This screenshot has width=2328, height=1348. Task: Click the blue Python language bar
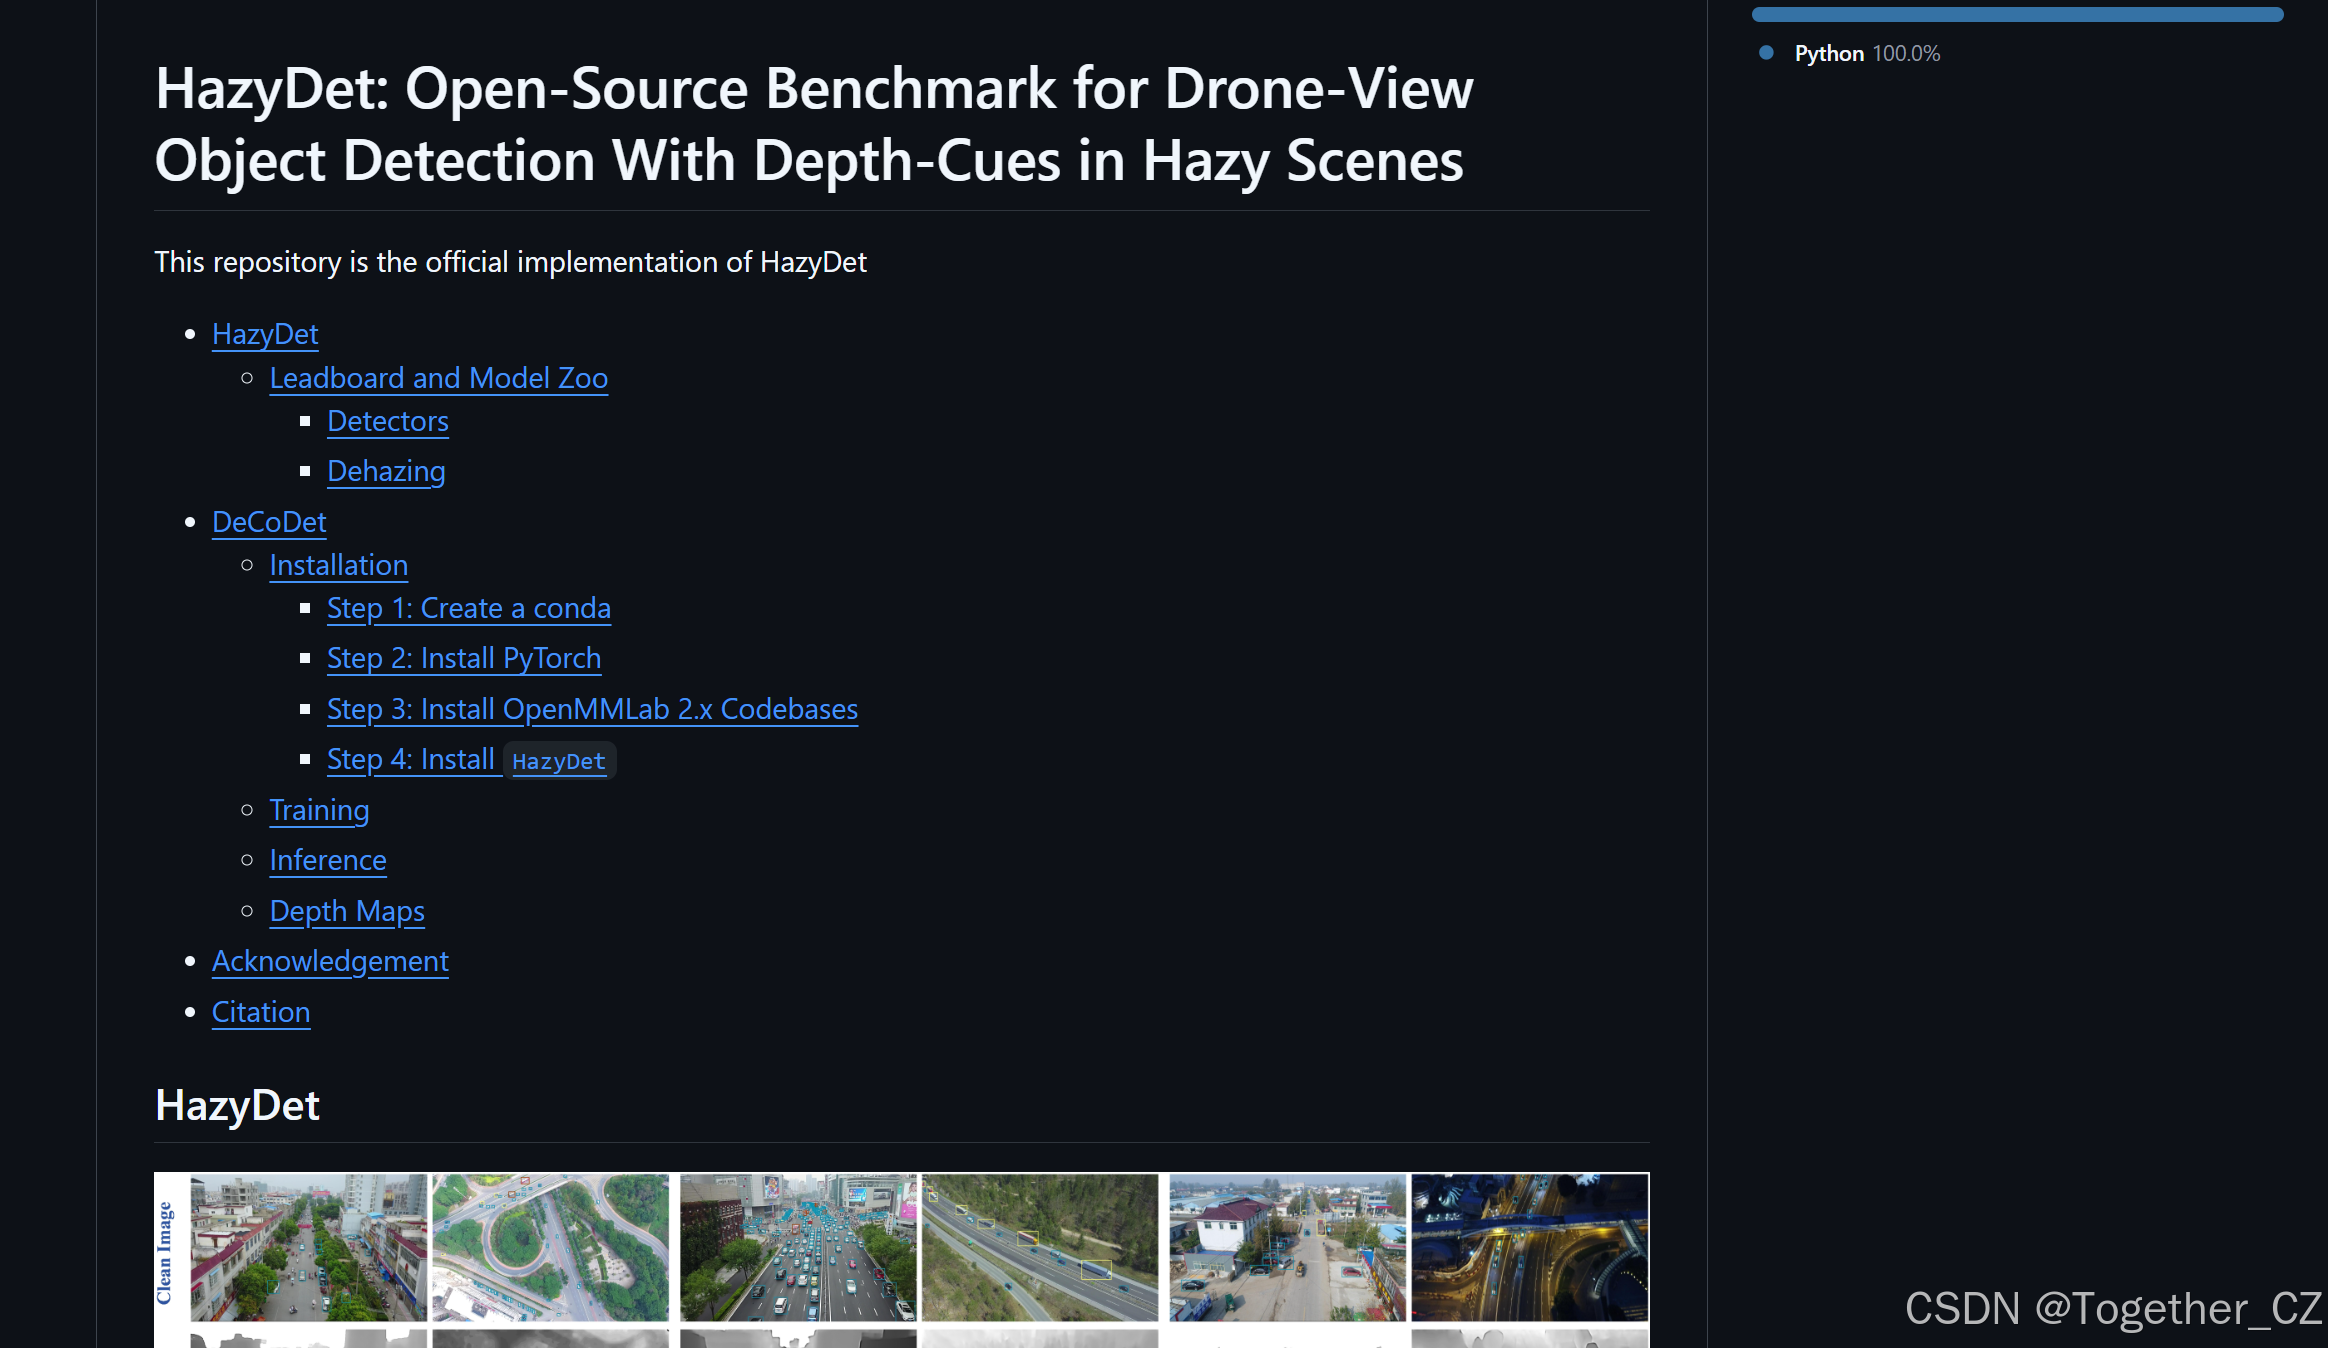coord(2017,15)
